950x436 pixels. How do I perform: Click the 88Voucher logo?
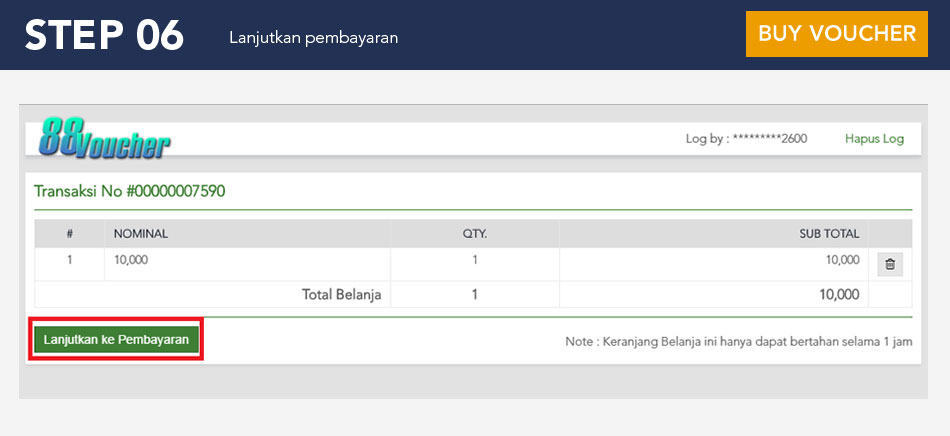pos(105,138)
